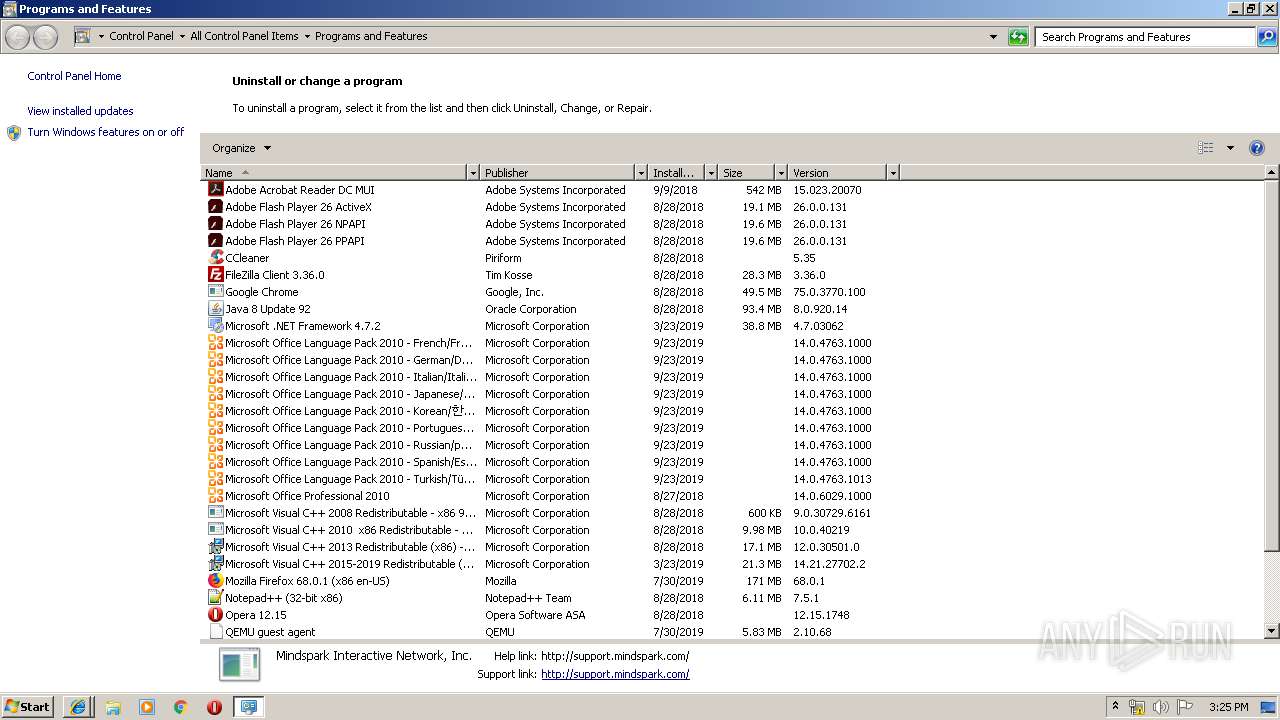
Task: Click the list scrollbar up arrow
Action: coord(1272,173)
